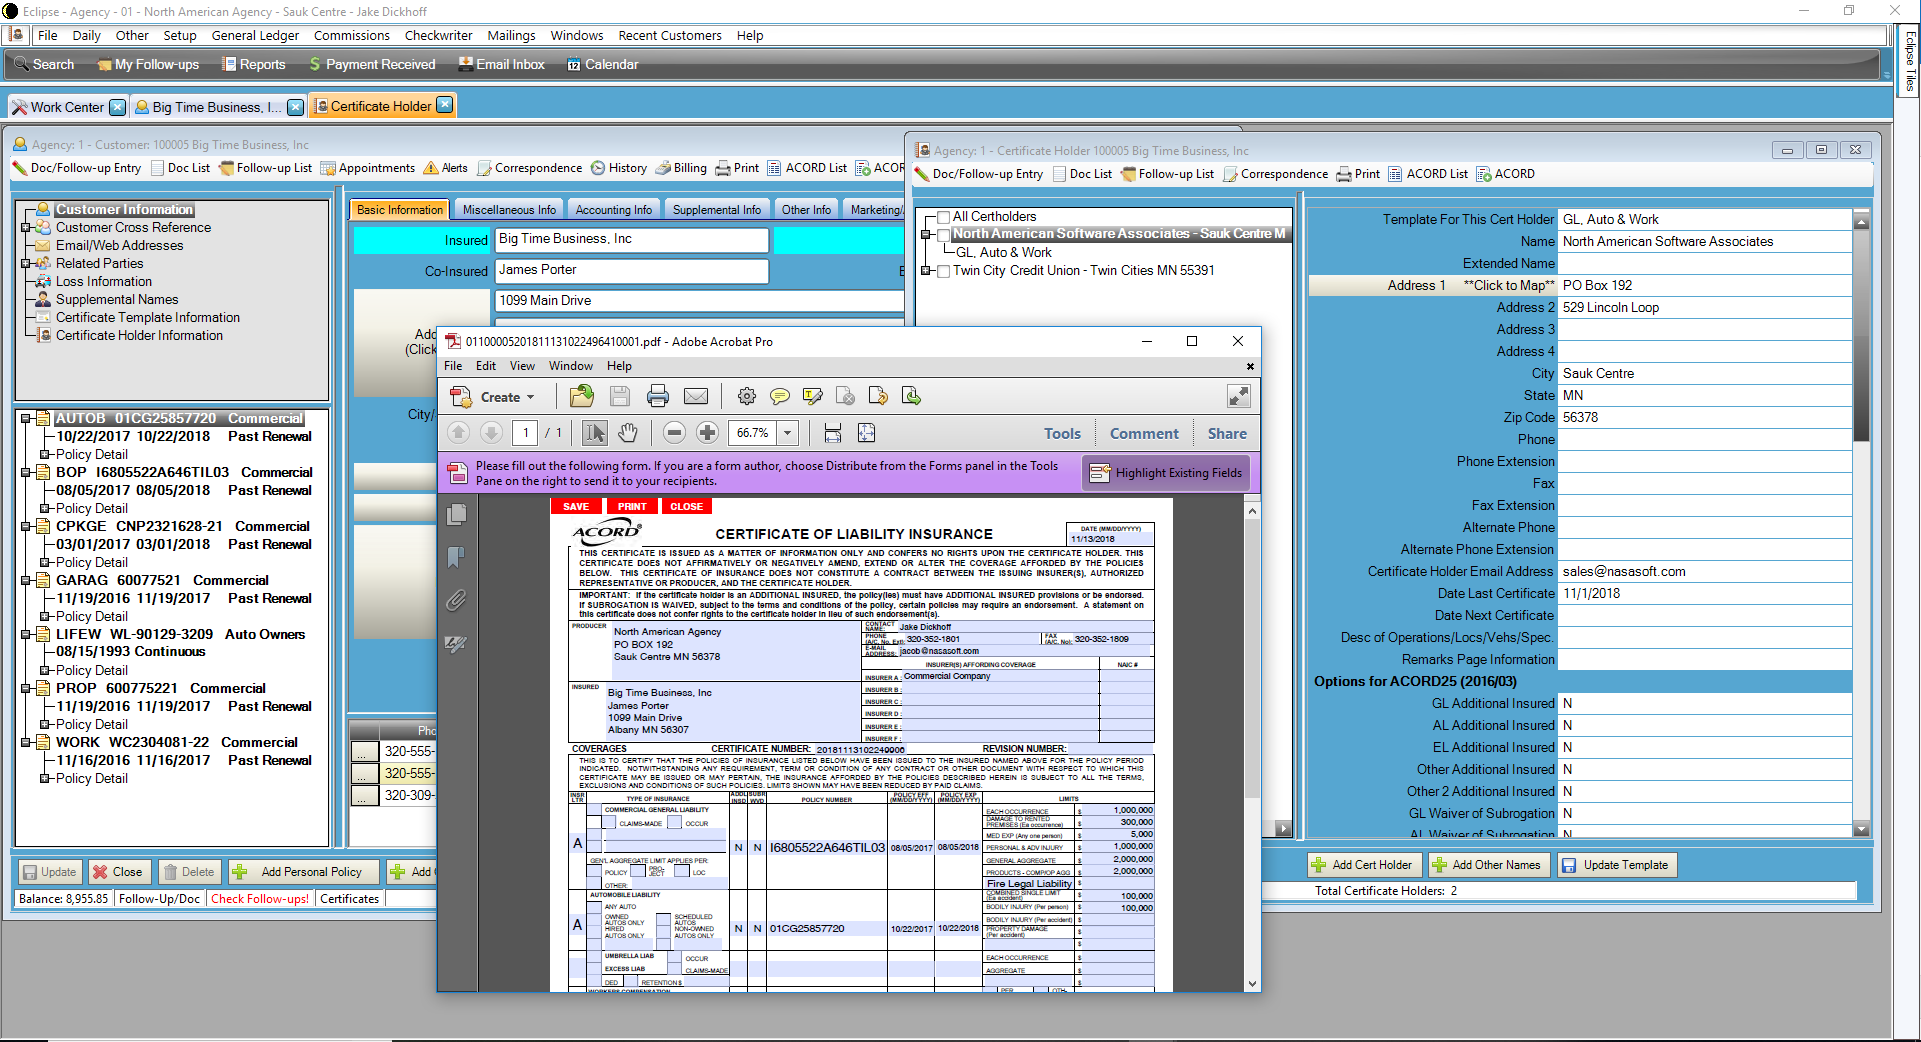
Task: Open History in the customer window toolbar
Action: pyautogui.click(x=619, y=168)
